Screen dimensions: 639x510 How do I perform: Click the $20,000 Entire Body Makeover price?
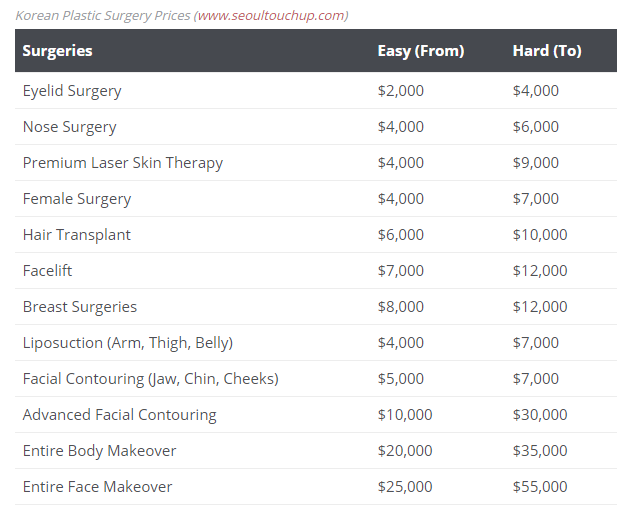click(405, 451)
